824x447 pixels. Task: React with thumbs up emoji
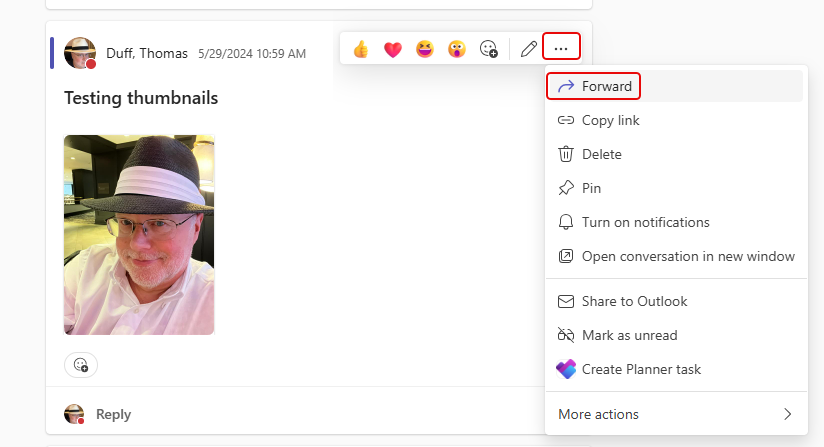click(x=361, y=49)
